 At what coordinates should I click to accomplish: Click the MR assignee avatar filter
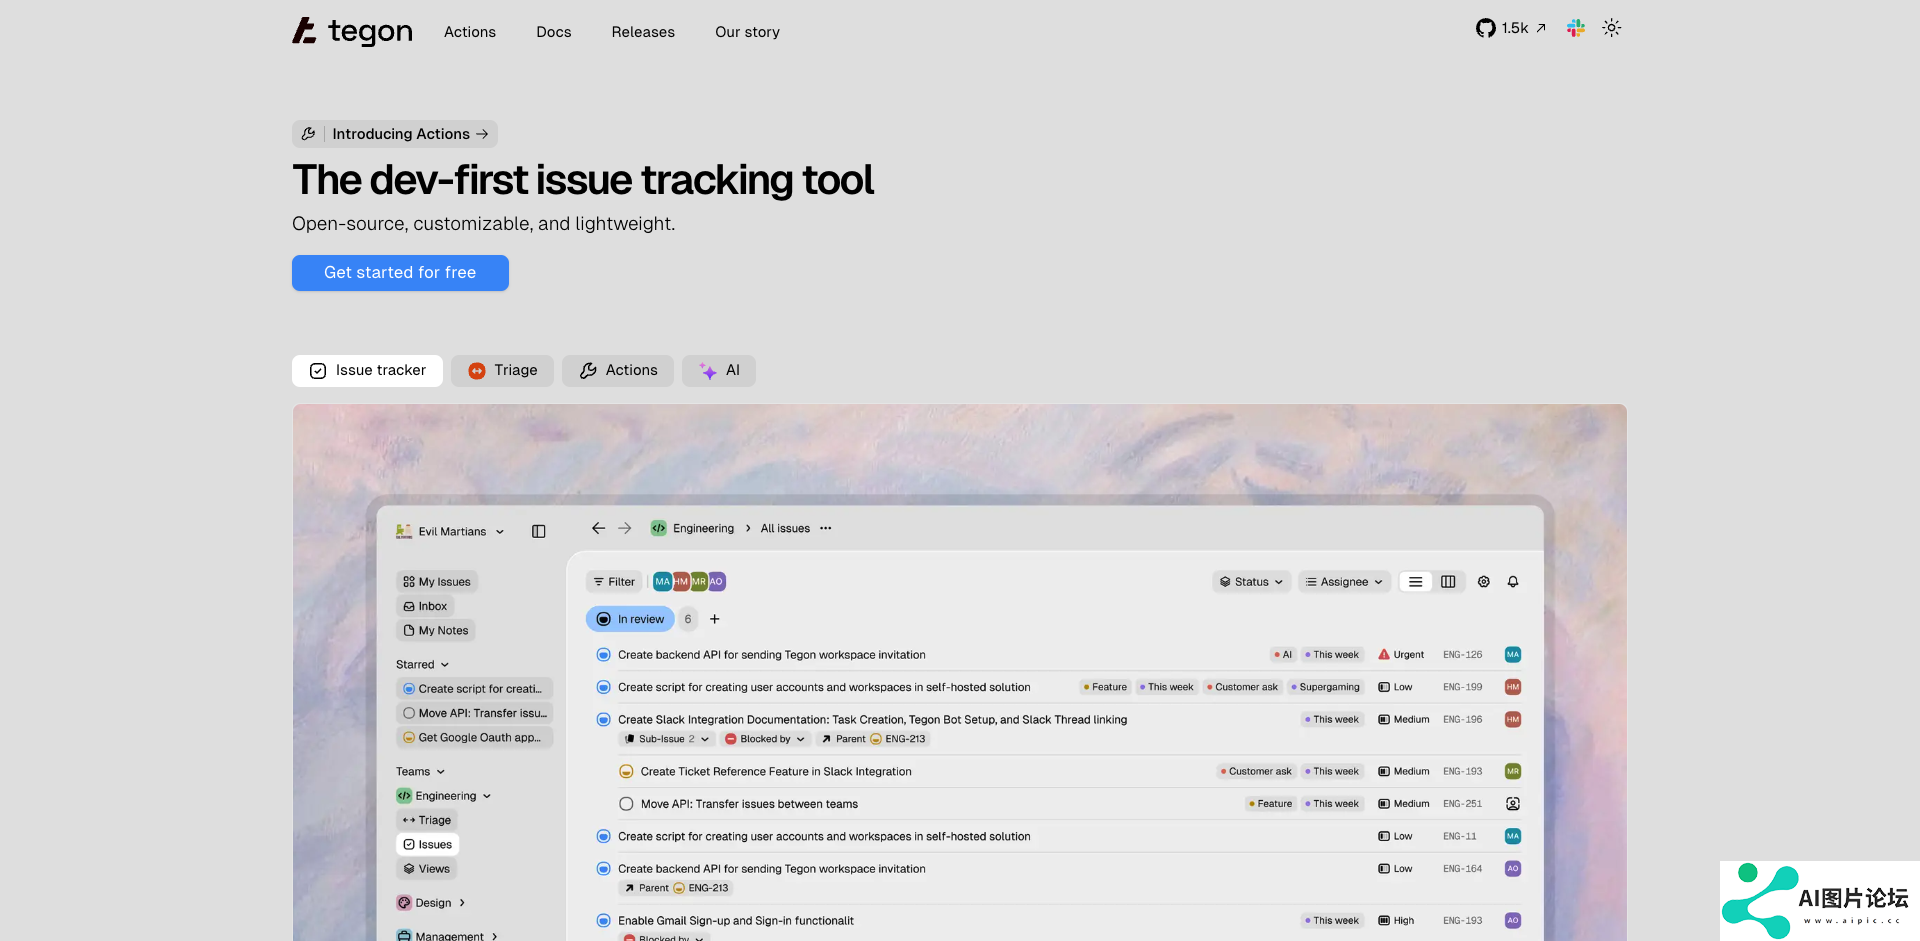[698, 581]
